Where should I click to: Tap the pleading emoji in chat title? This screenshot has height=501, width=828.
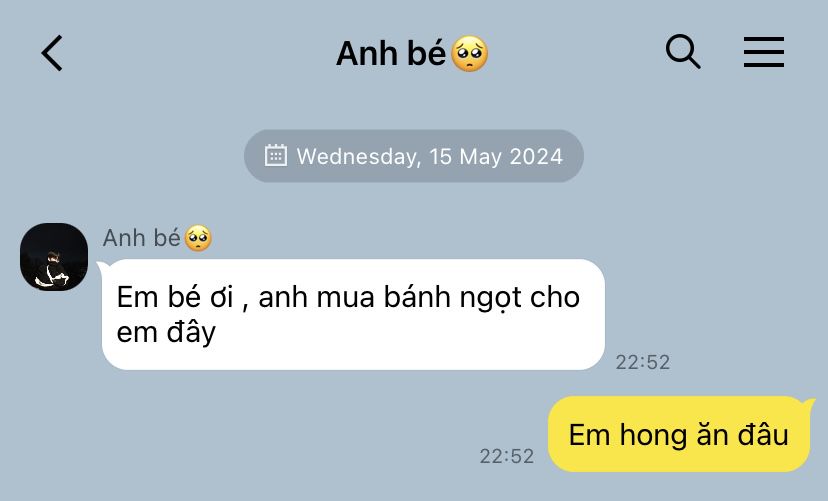(469, 54)
